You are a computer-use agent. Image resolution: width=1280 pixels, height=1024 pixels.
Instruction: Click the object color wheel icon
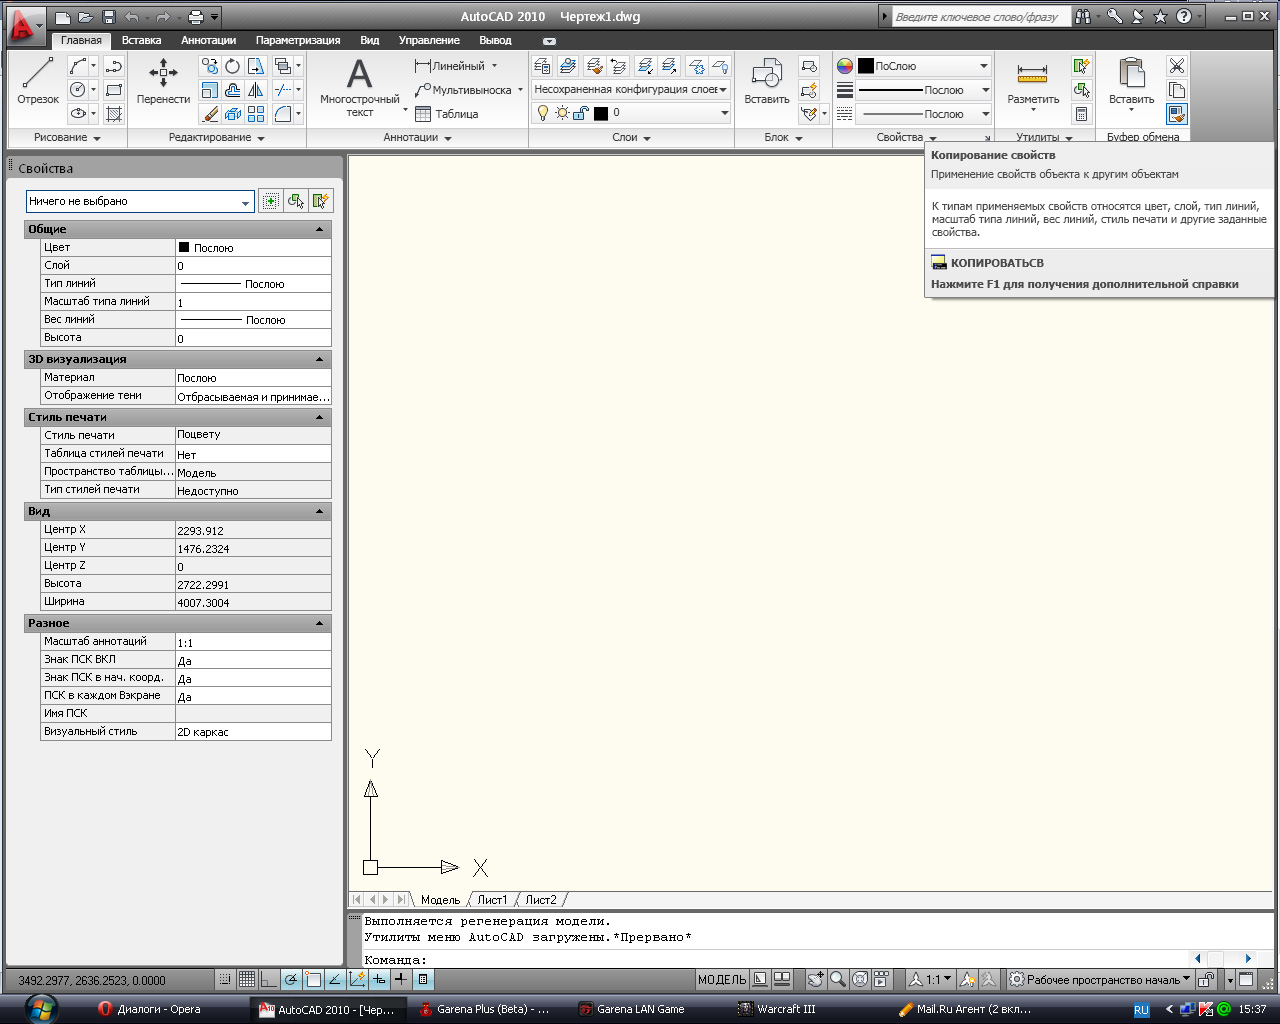pyautogui.click(x=845, y=66)
